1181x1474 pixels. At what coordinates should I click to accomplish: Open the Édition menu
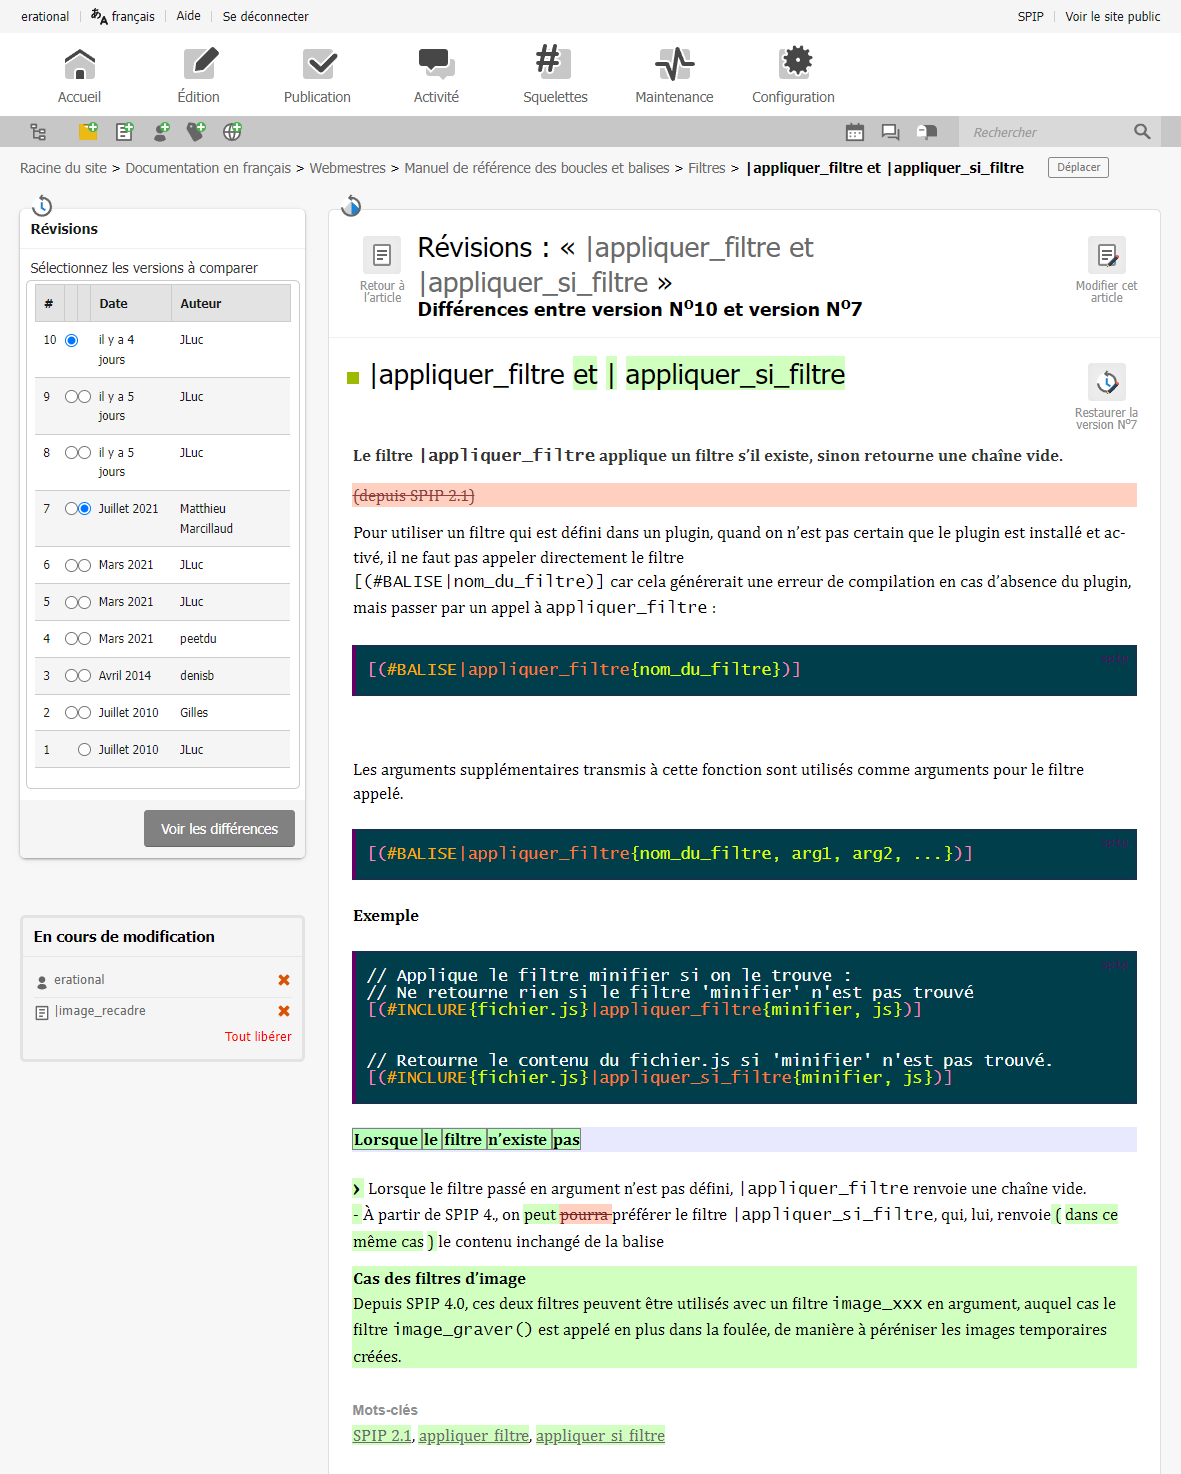pos(199,75)
